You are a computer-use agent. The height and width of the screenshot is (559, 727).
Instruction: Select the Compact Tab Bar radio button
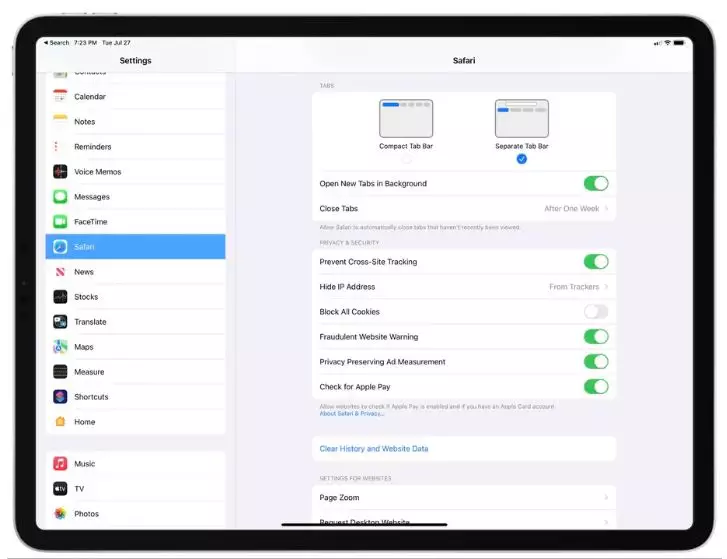point(406,159)
